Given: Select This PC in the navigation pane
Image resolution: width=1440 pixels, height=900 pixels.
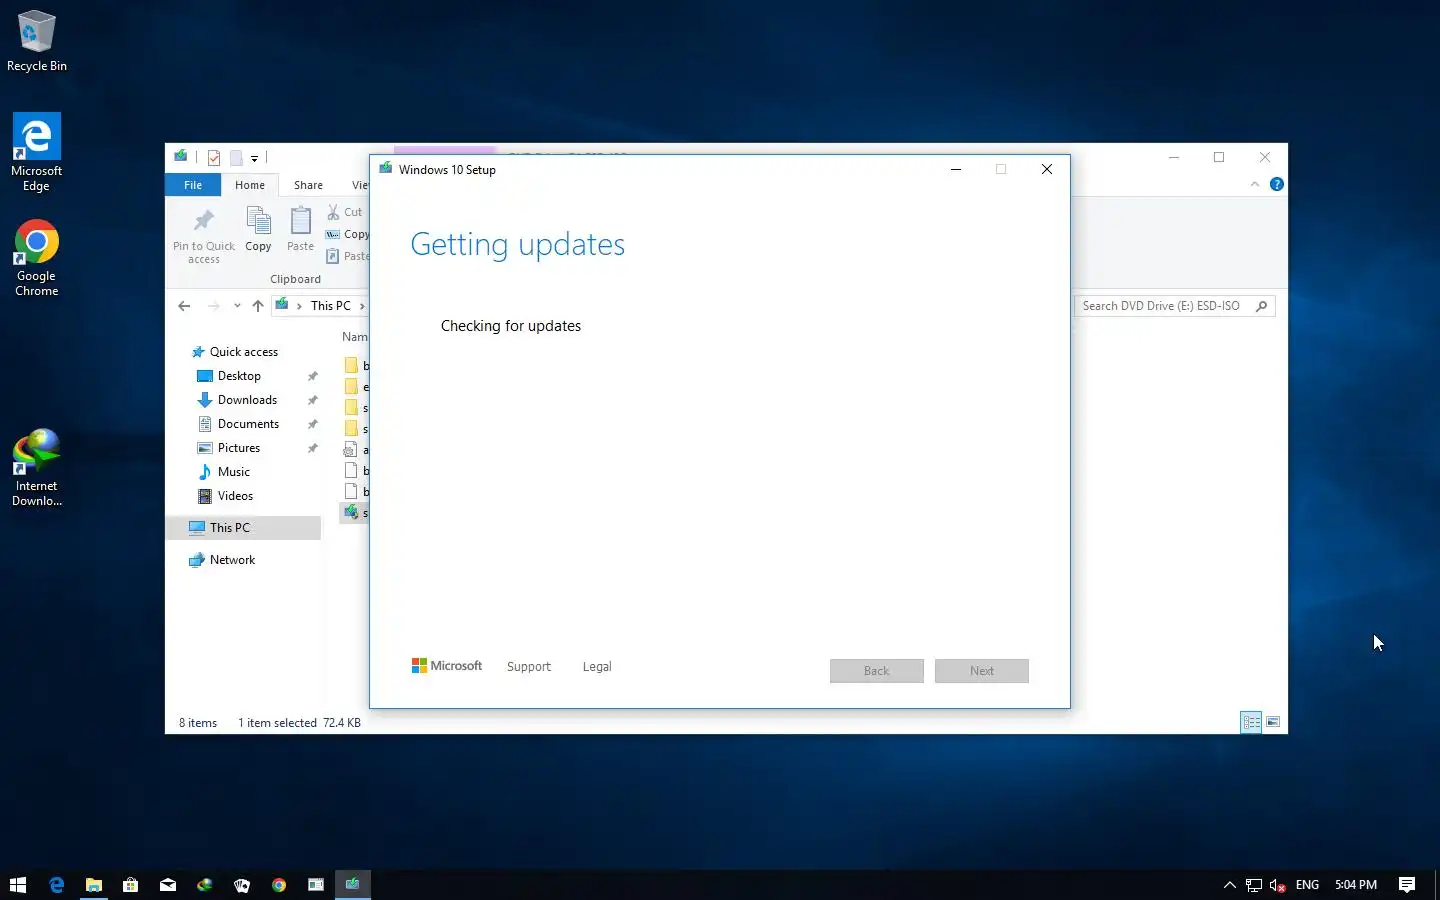Looking at the screenshot, I should pyautogui.click(x=243, y=528).
